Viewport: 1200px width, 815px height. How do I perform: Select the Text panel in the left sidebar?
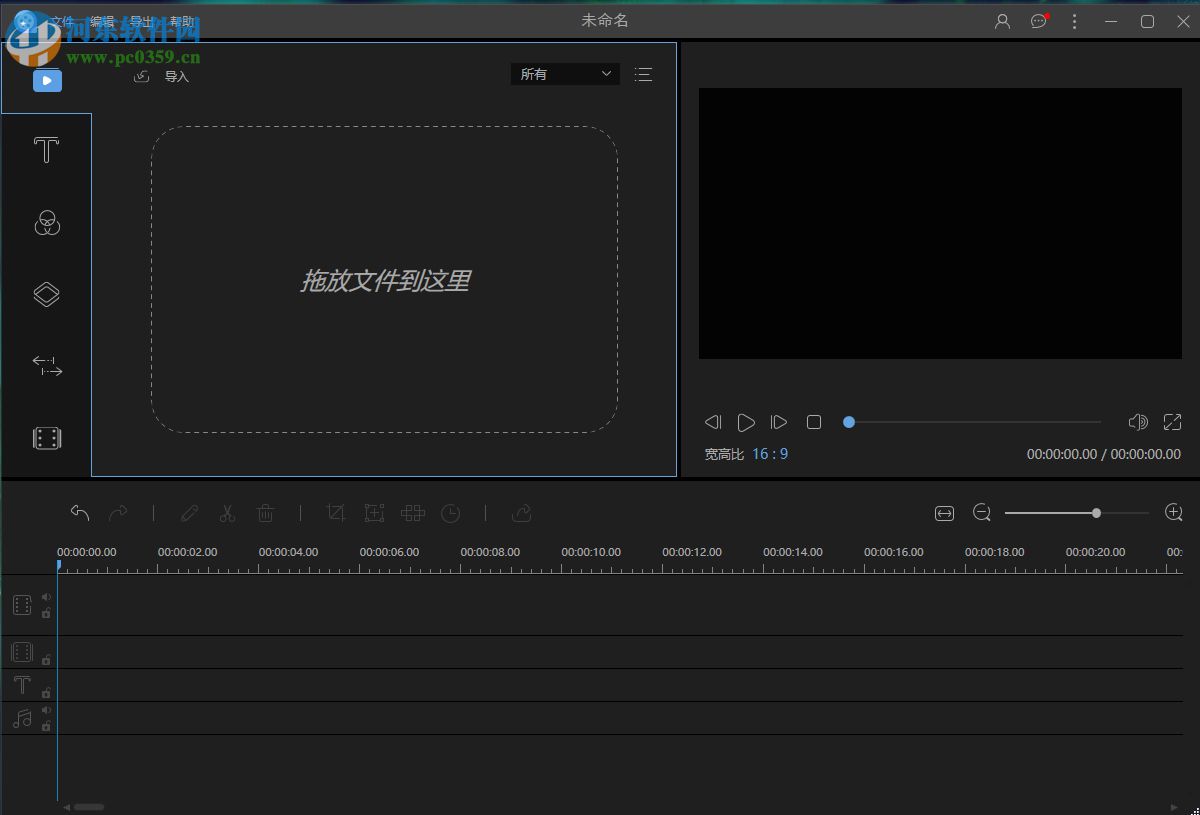(x=46, y=150)
